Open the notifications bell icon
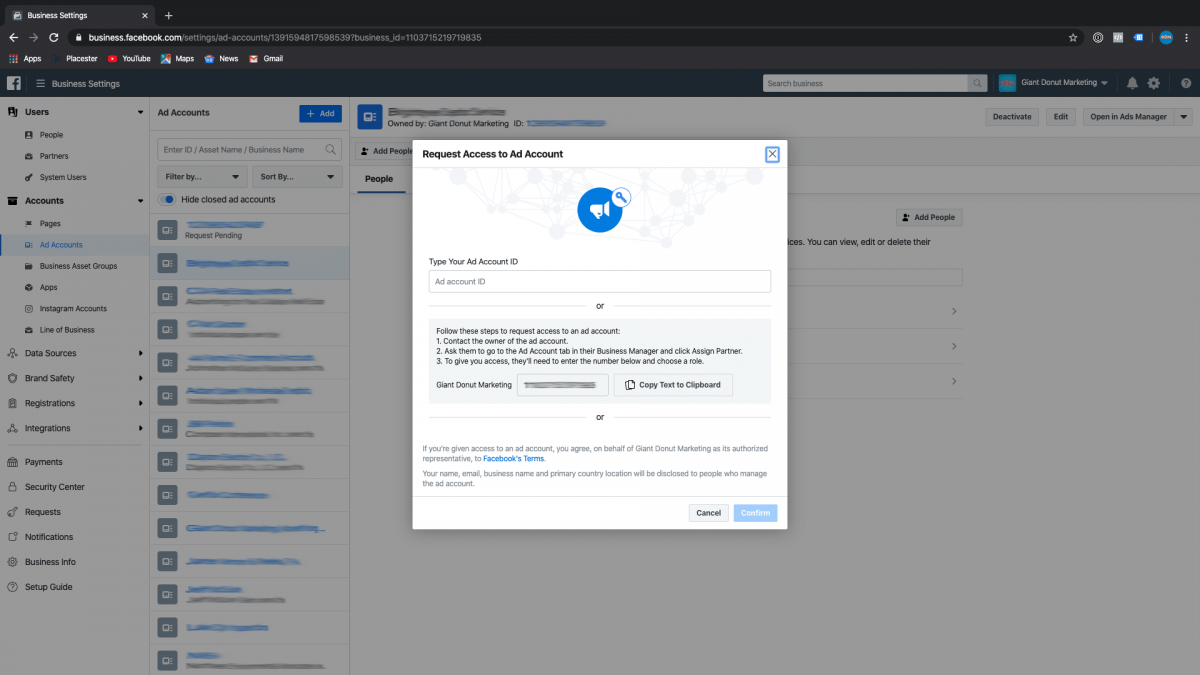This screenshot has width=1200, height=675. pos(1132,83)
